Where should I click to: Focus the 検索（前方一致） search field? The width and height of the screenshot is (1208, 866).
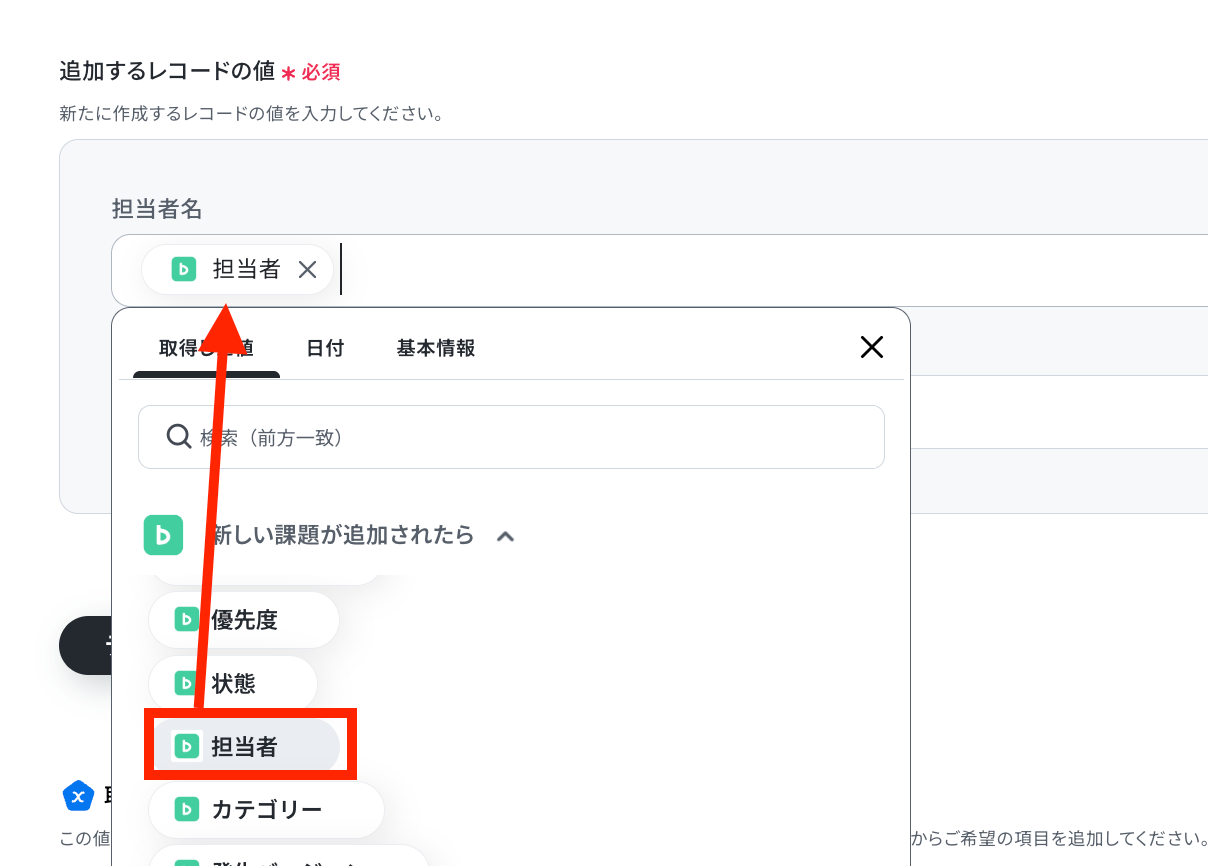(511, 437)
